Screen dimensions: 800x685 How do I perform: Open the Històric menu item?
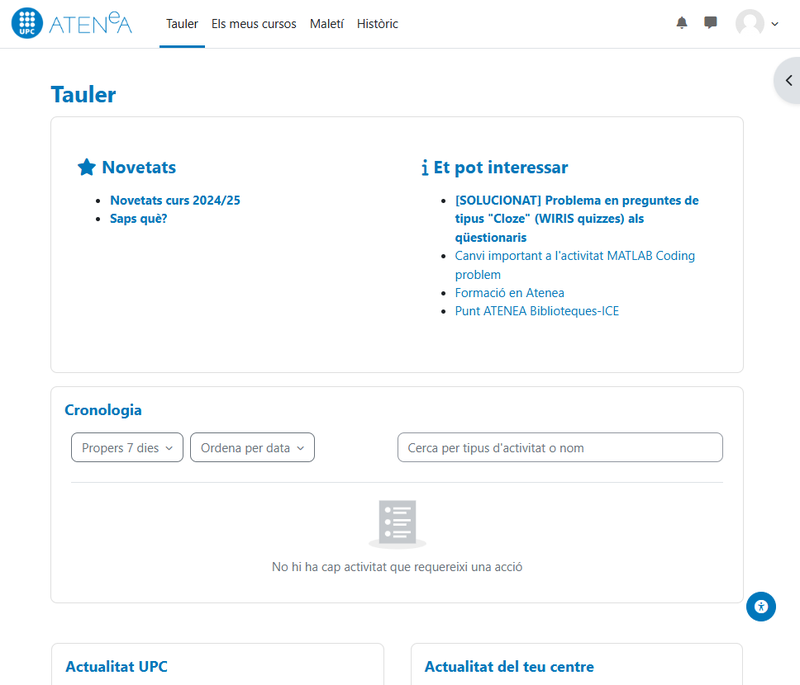point(377,24)
